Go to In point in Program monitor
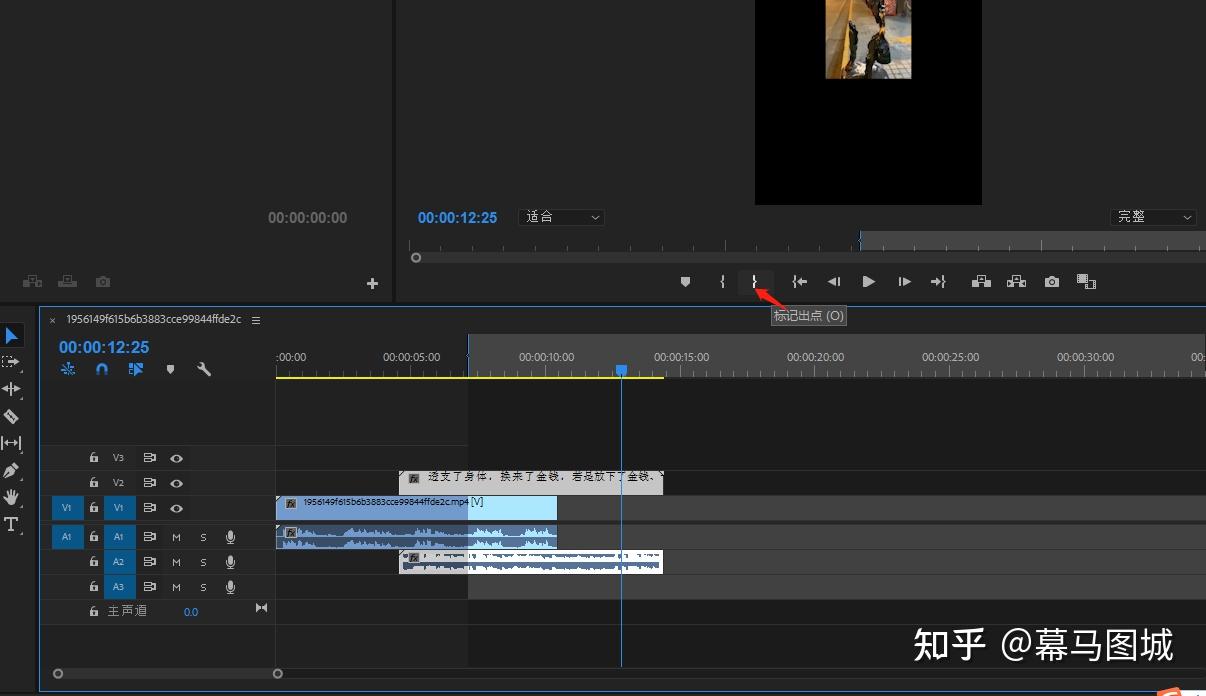This screenshot has height=696, width=1206. pyautogui.click(x=799, y=282)
